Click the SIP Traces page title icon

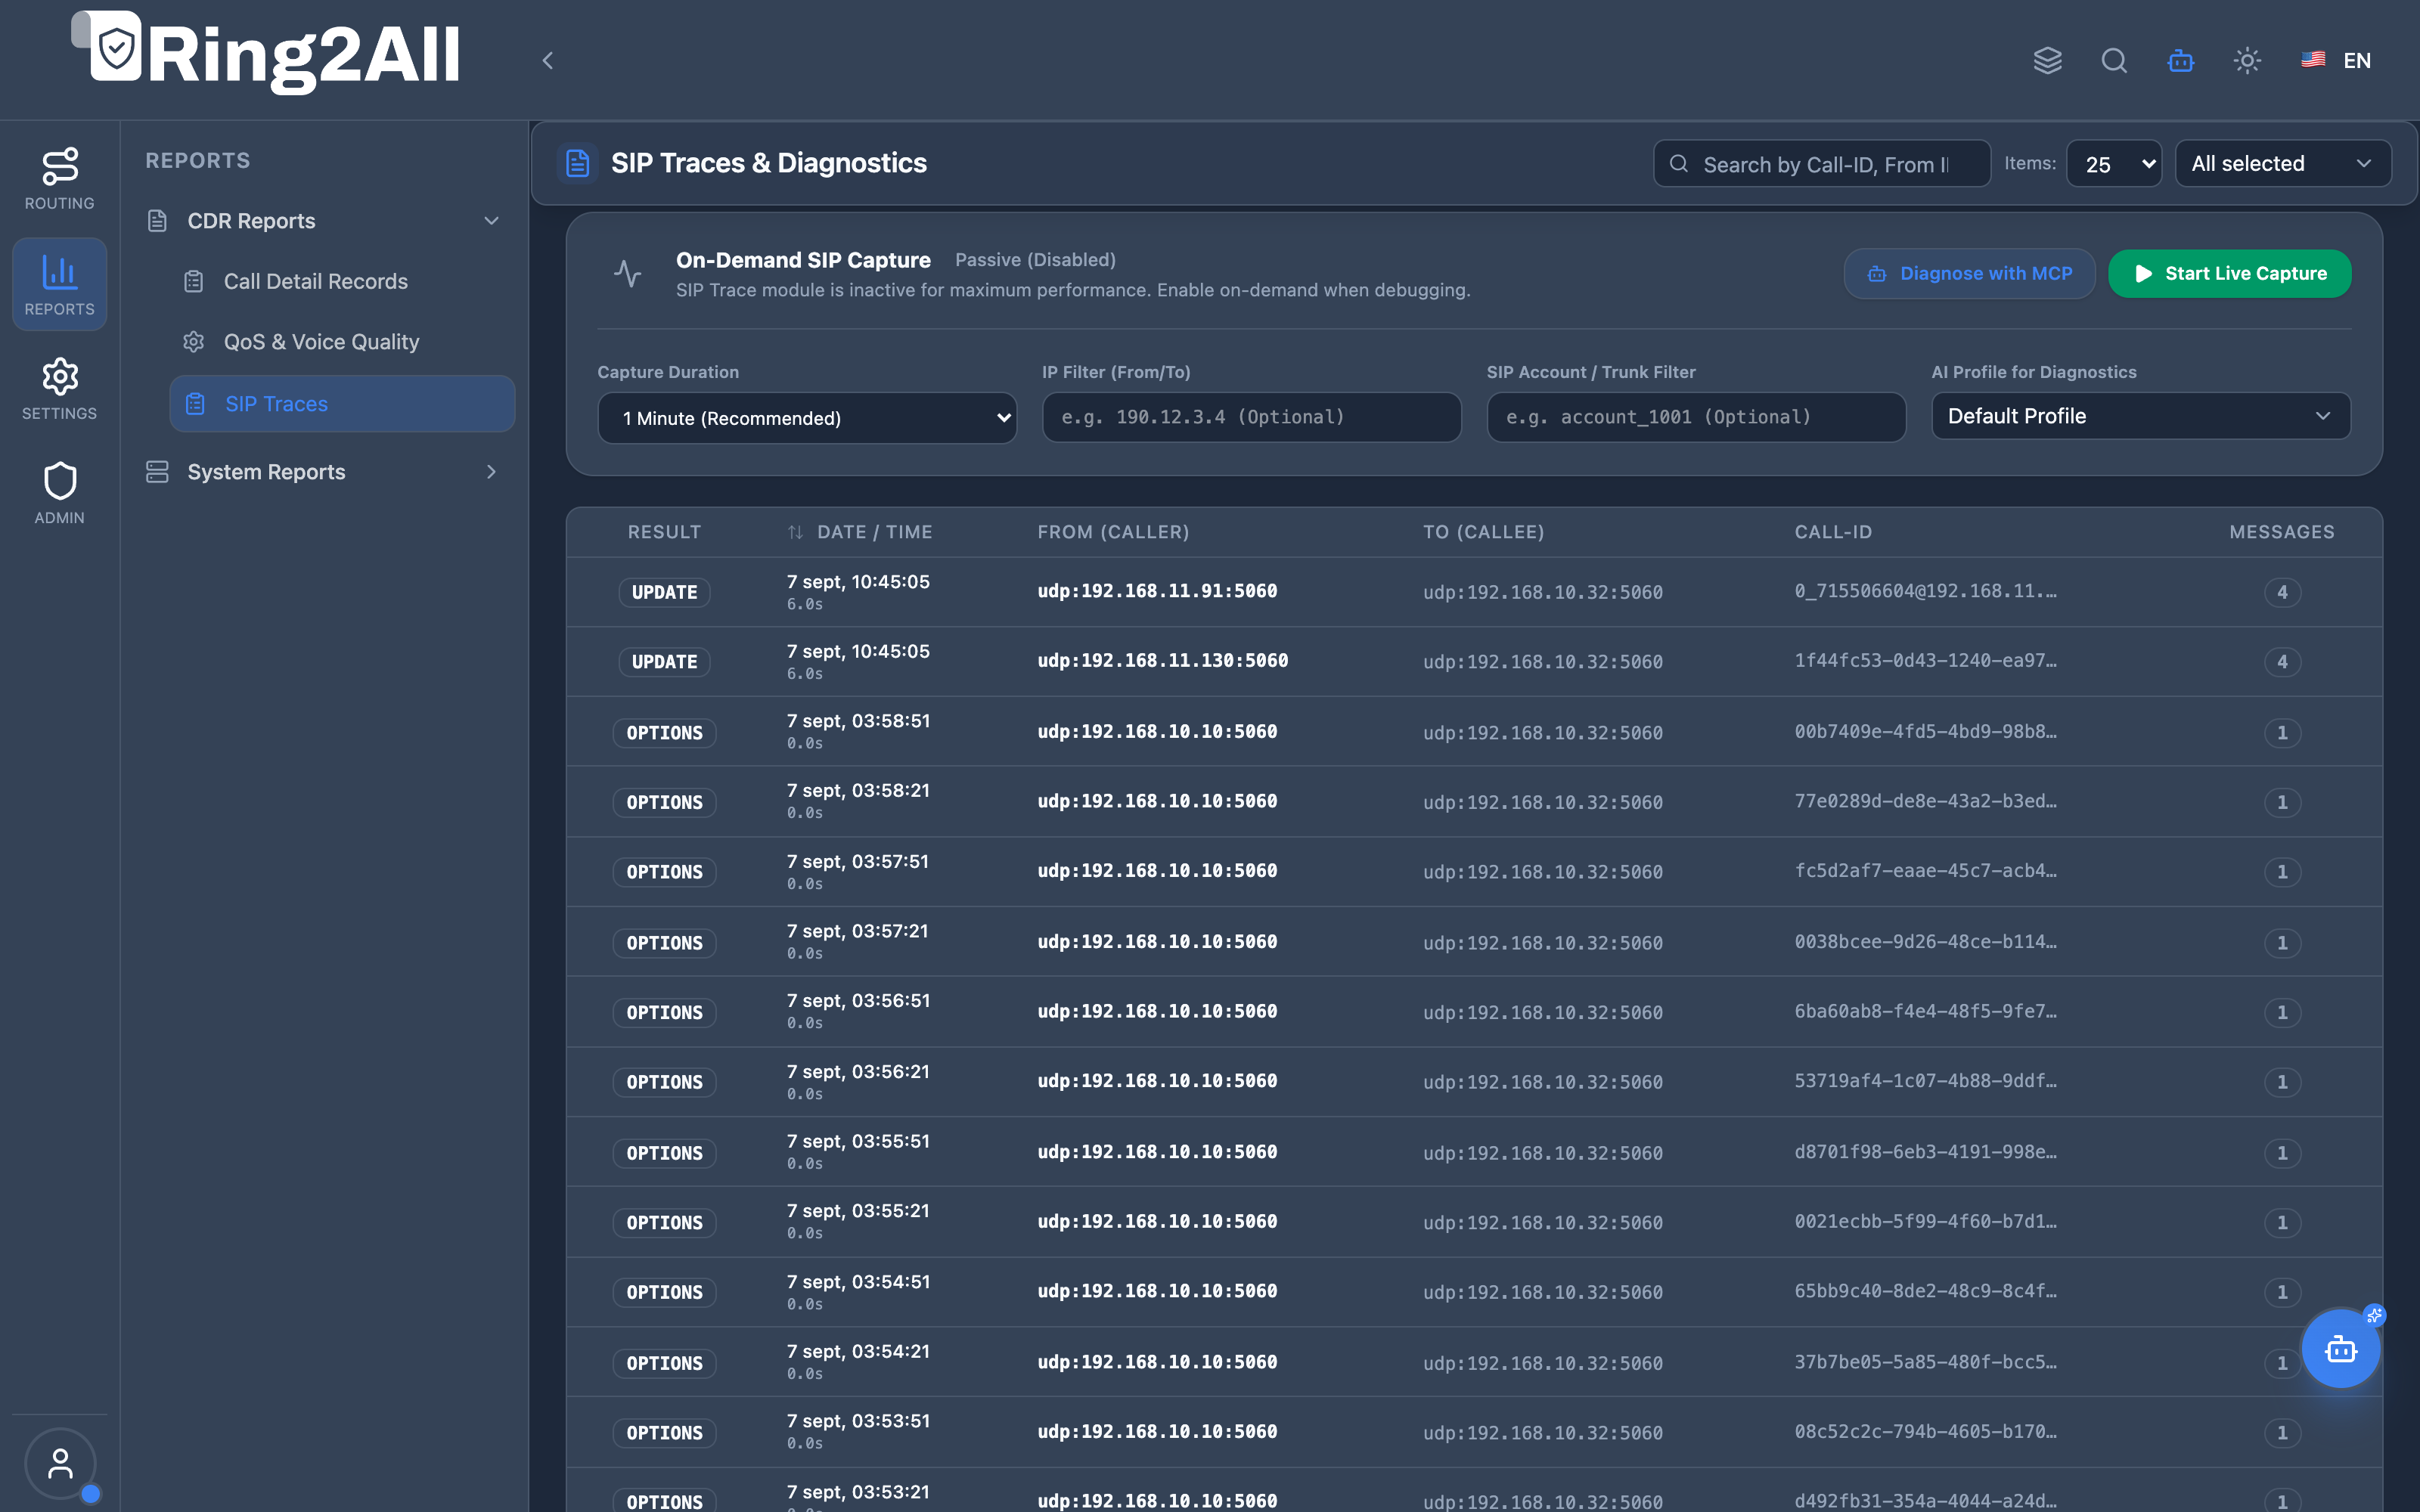[x=577, y=163]
